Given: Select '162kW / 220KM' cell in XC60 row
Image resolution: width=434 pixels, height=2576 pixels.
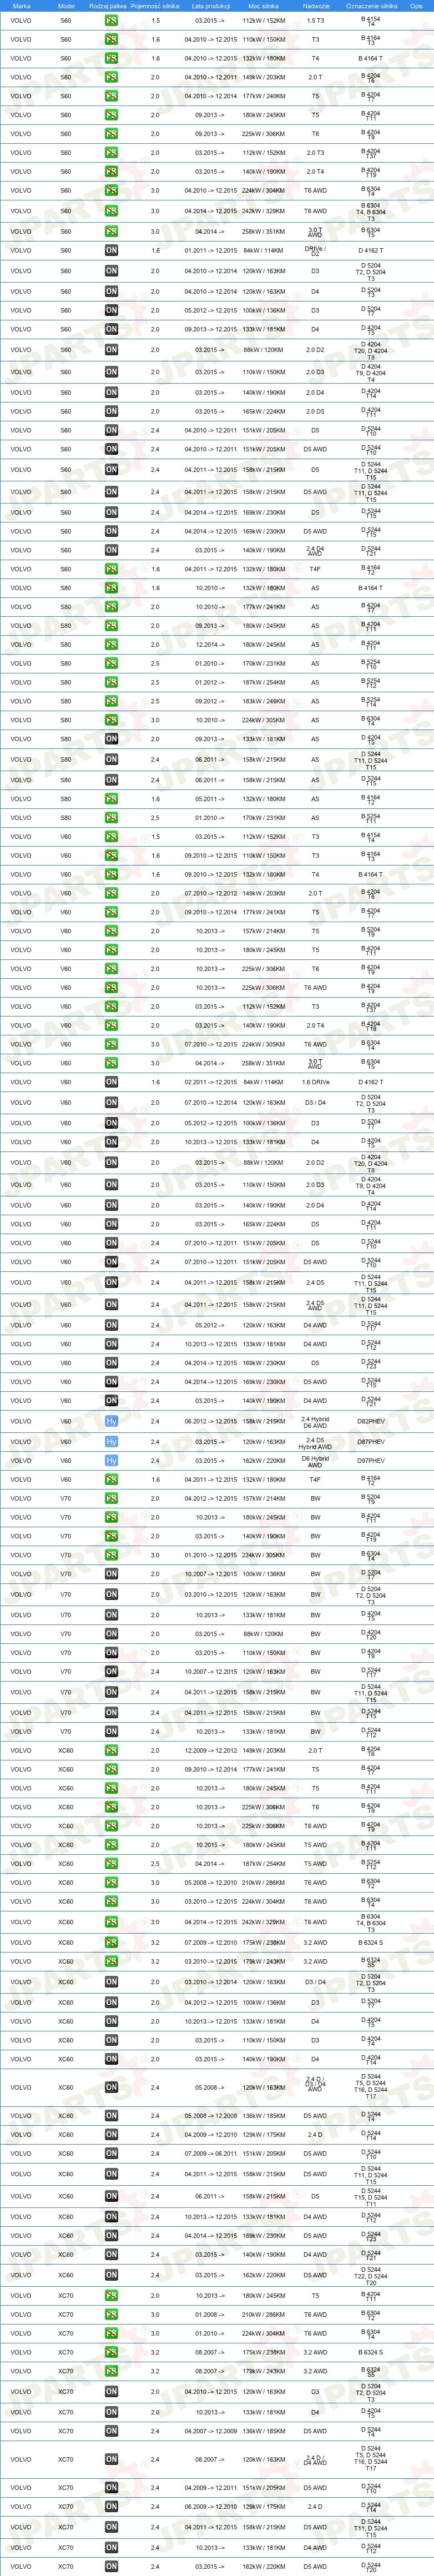Looking at the screenshot, I should point(263,2276).
